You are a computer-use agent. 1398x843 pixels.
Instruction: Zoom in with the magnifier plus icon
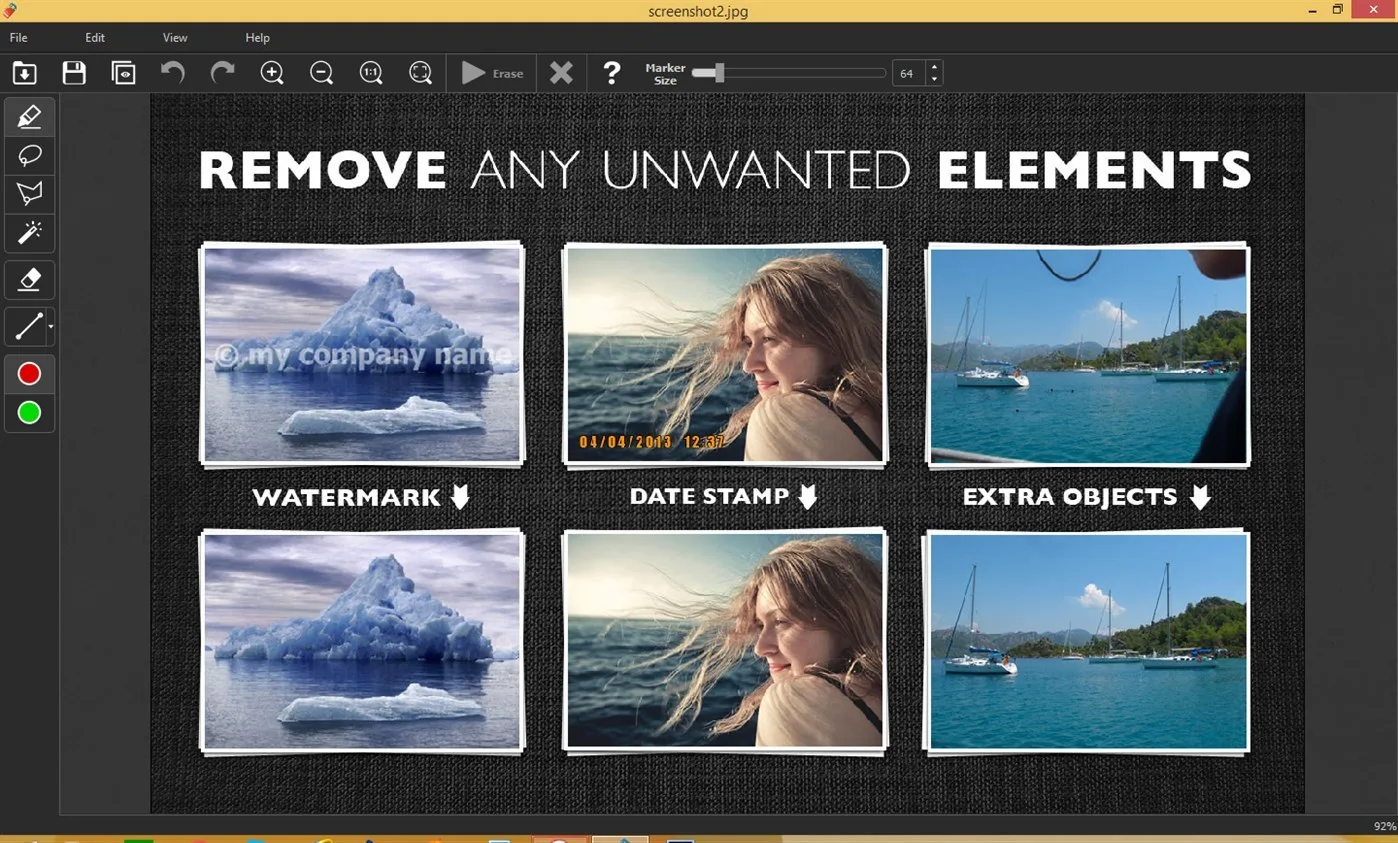tap(272, 73)
